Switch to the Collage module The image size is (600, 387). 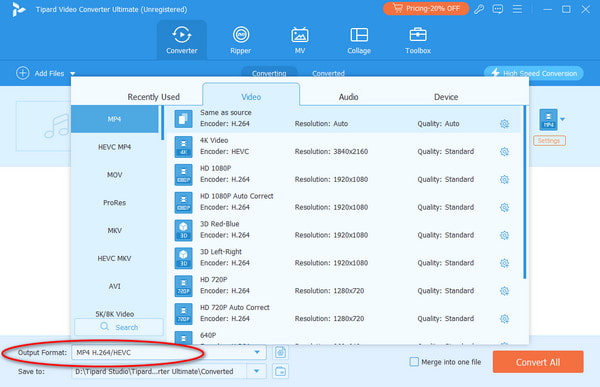359,41
